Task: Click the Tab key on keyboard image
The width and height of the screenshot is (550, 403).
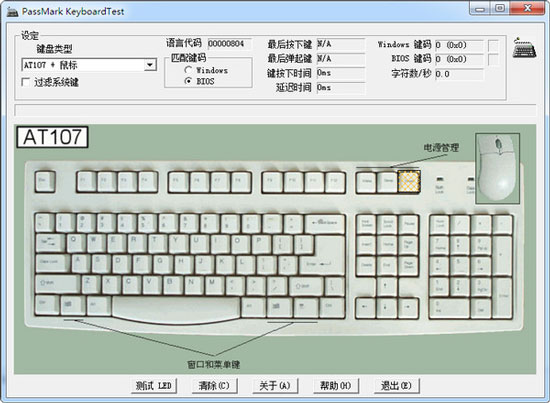Action: pyautogui.click(x=50, y=243)
